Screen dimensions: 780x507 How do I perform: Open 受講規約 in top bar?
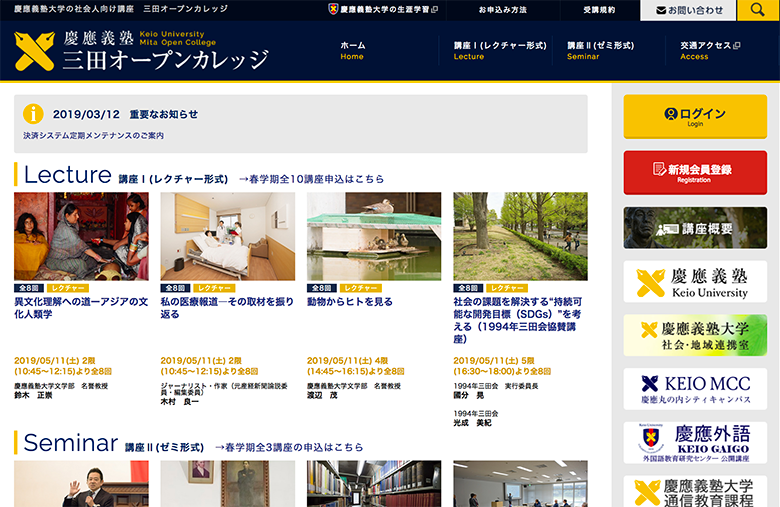pos(599,10)
